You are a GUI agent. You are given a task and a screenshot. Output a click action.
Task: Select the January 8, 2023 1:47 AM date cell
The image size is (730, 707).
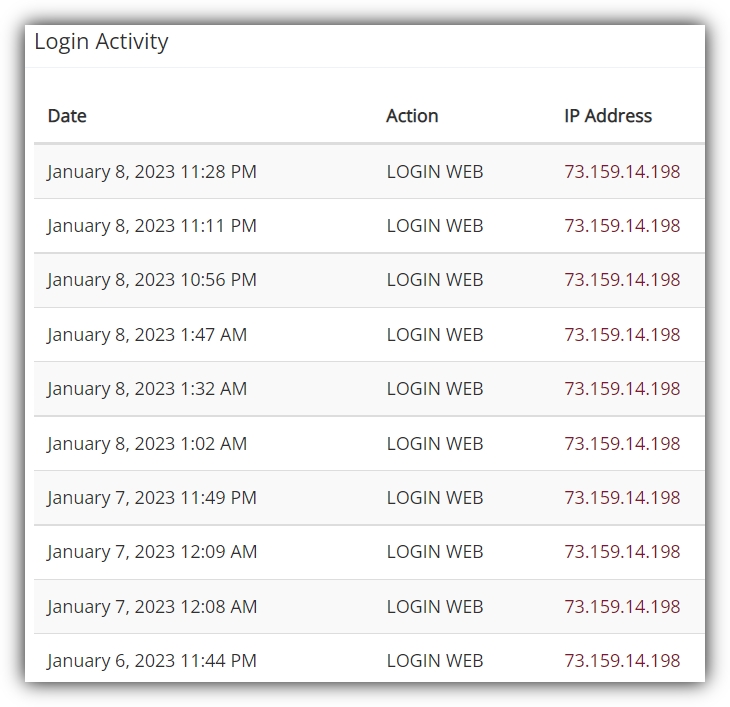click(x=147, y=335)
